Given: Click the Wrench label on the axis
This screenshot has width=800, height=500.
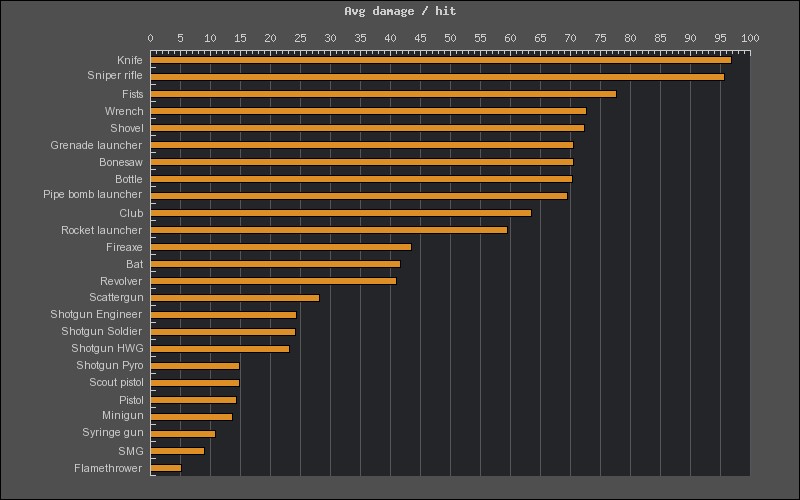Looking at the screenshot, I should click(x=124, y=111).
